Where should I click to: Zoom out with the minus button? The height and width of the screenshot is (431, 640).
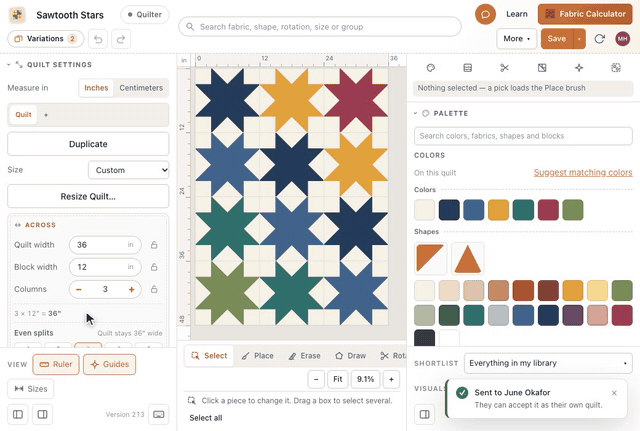click(x=316, y=379)
